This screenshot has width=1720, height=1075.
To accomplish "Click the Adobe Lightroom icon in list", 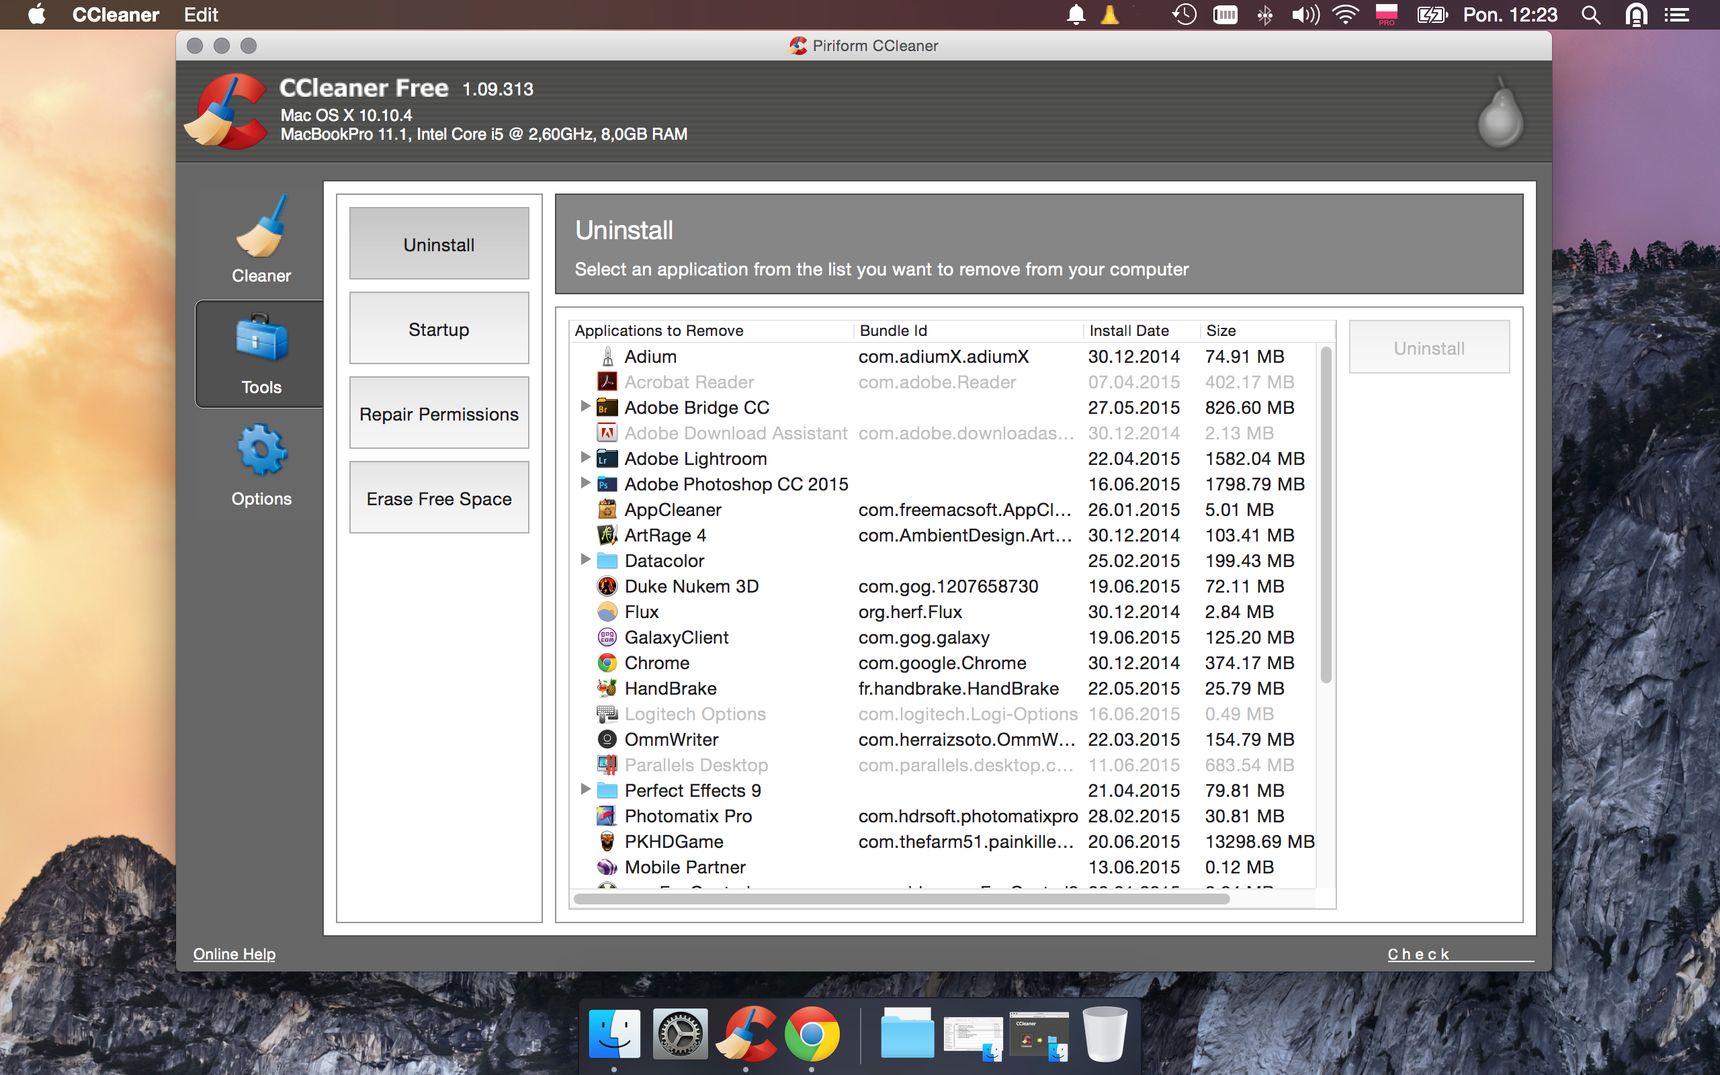I will (x=607, y=458).
